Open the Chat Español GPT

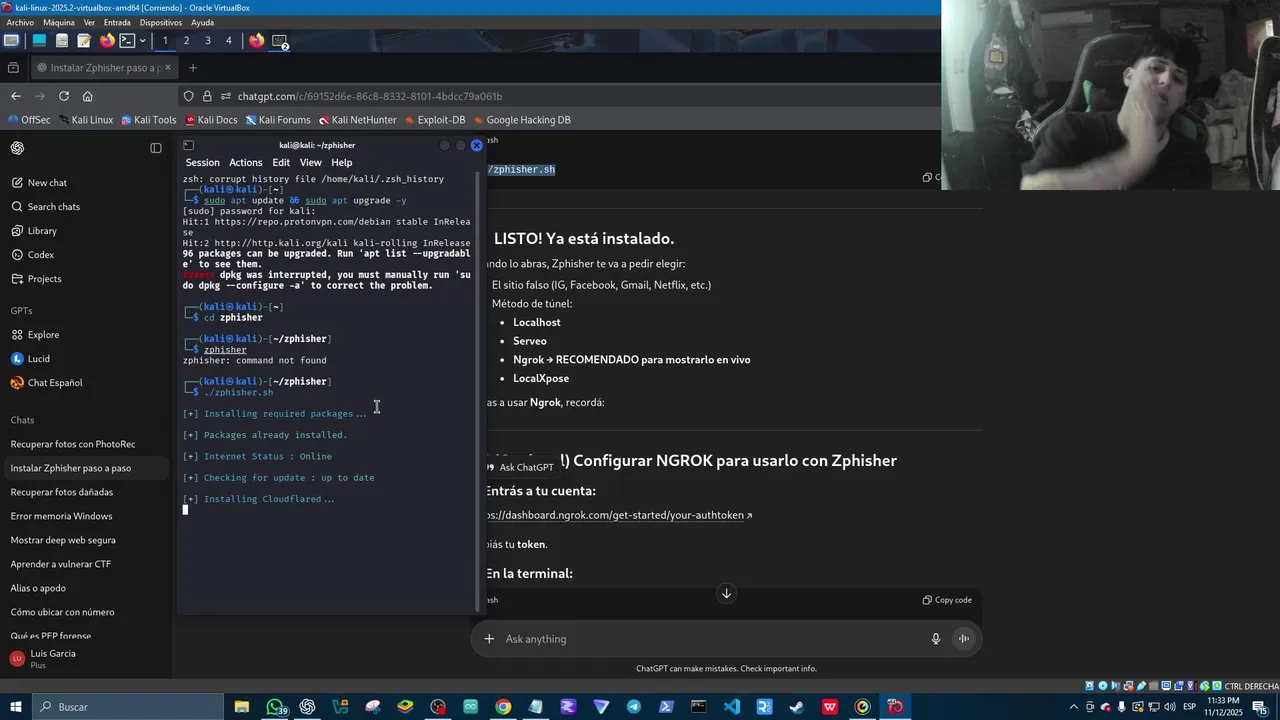(86, 383)
